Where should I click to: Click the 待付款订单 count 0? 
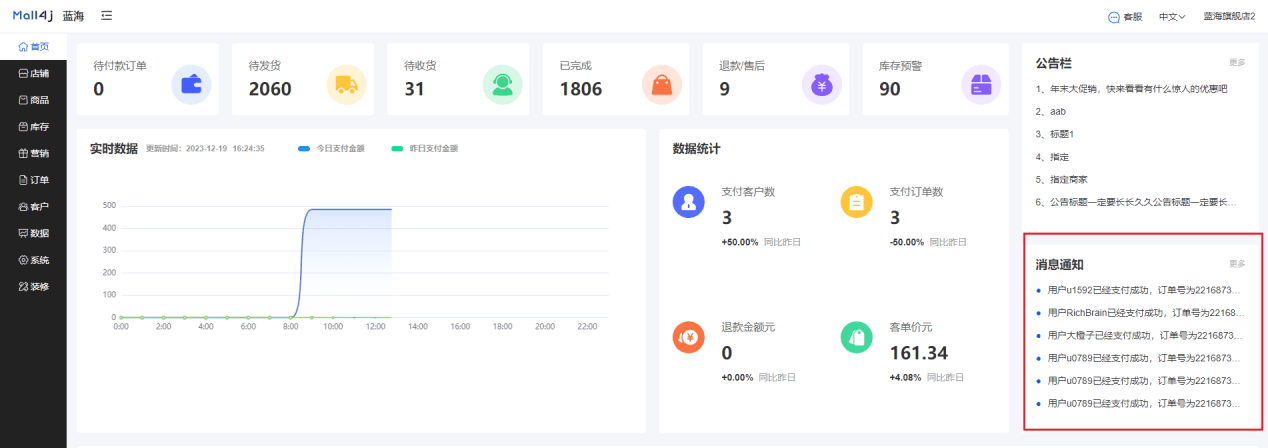[x=98, y=89]
